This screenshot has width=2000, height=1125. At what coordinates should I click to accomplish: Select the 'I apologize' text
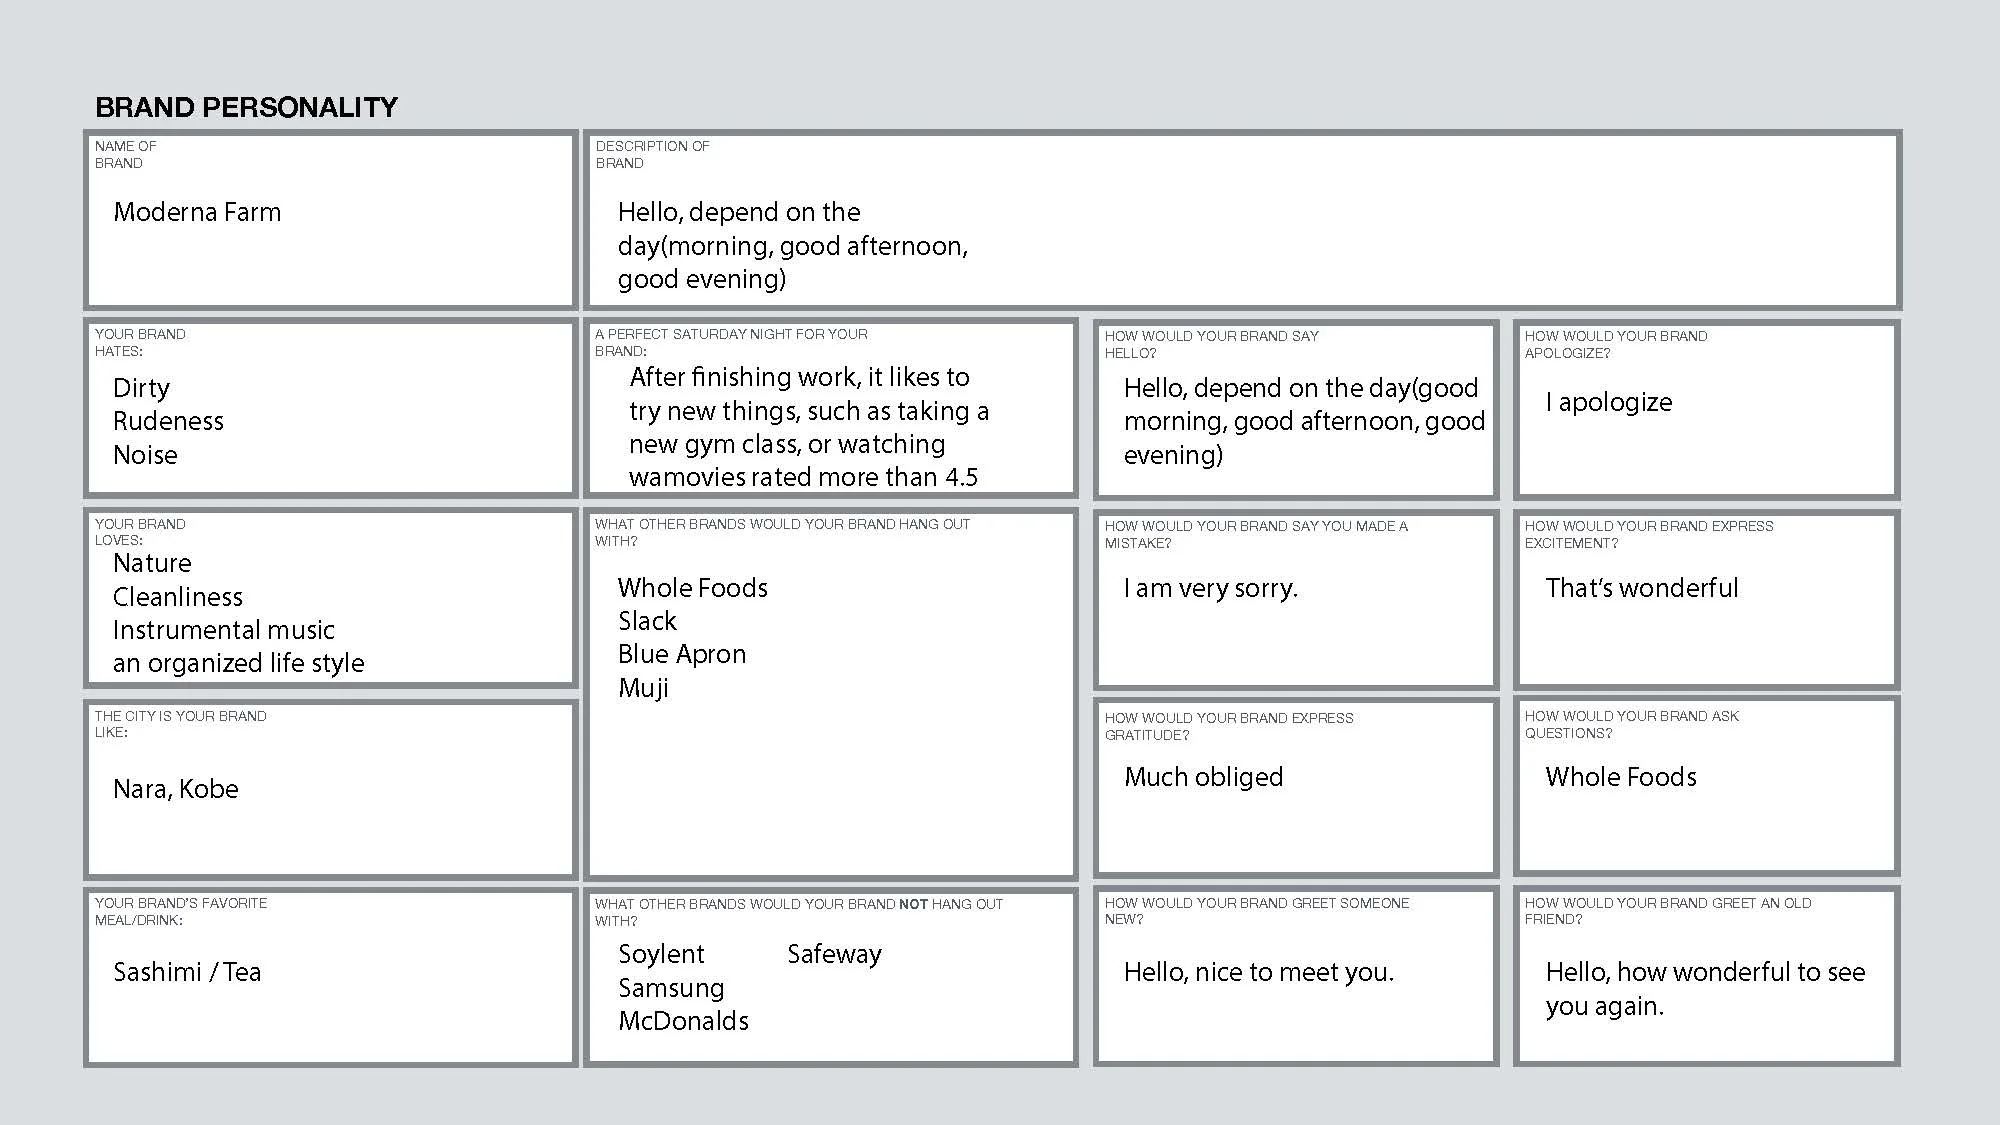[x=1608, y=402]
